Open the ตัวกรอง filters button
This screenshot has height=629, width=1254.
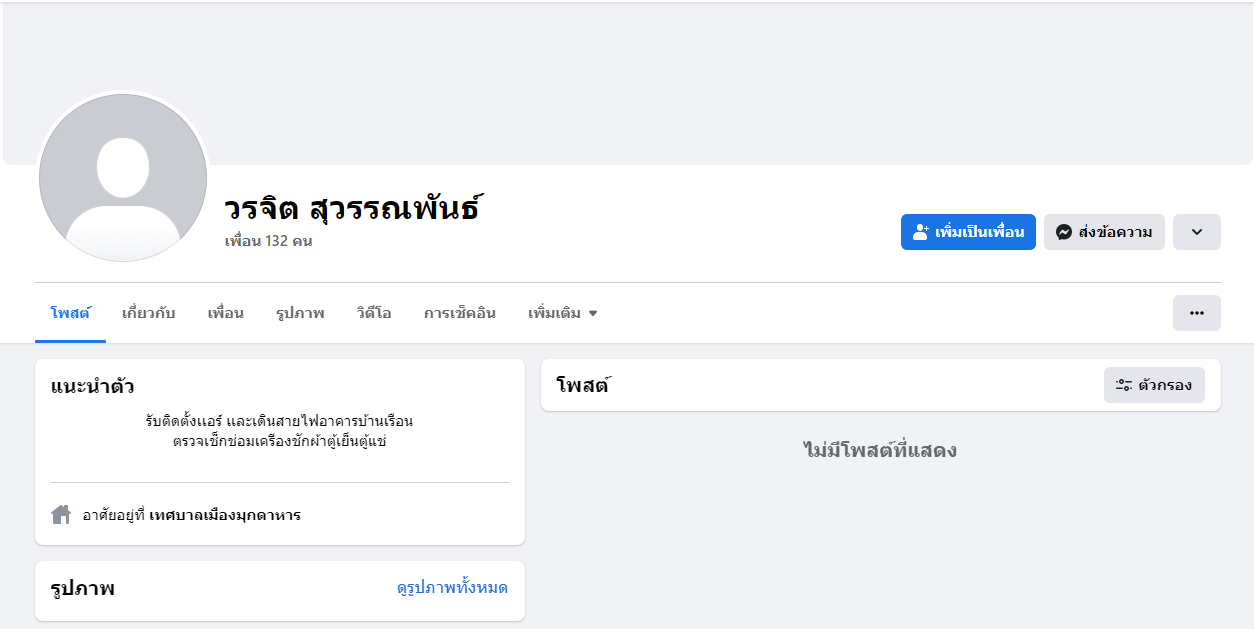click(1154, 385)
